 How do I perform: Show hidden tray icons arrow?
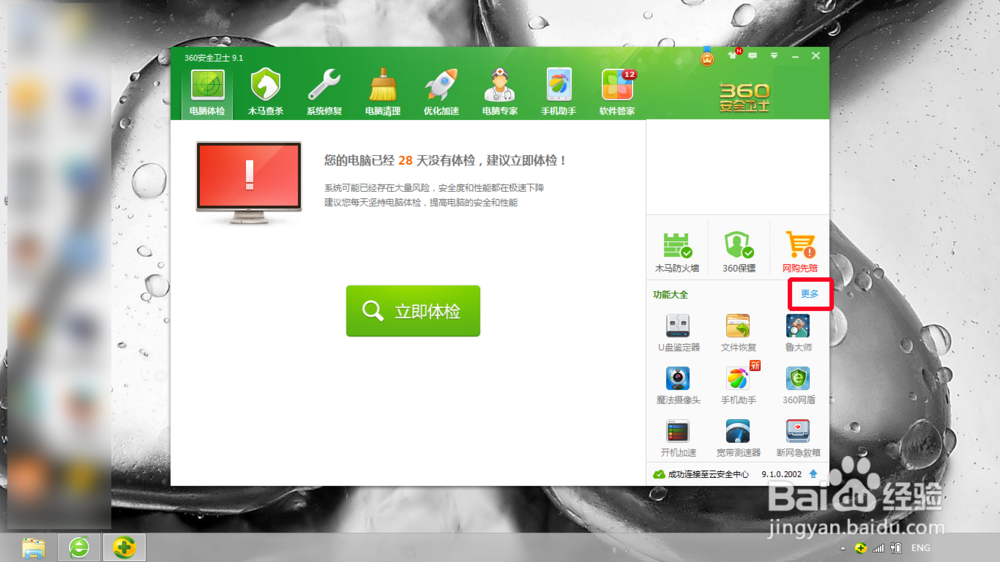(x=842, y=548)
